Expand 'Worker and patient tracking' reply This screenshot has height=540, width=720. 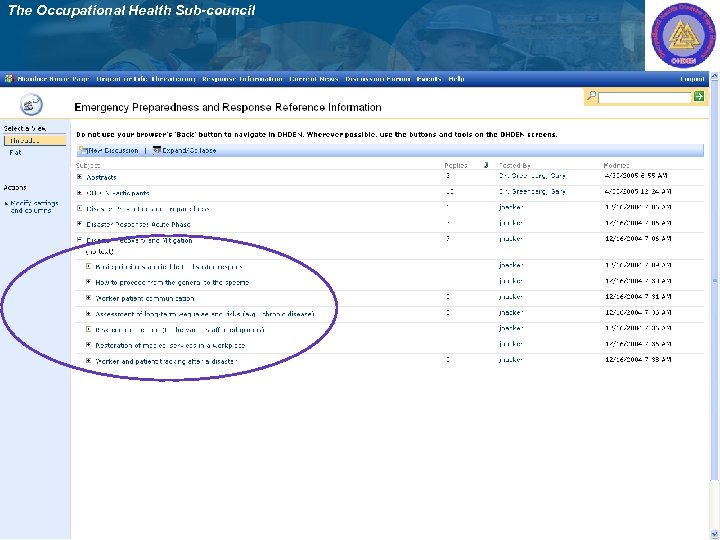click(x=89, y=361)
